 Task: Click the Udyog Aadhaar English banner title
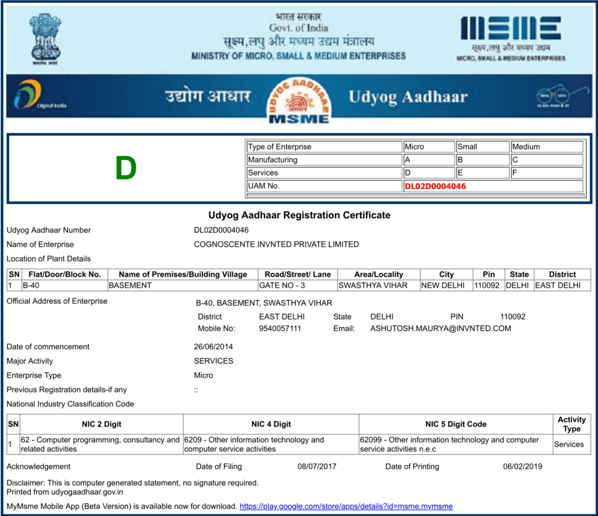[408, 97]
